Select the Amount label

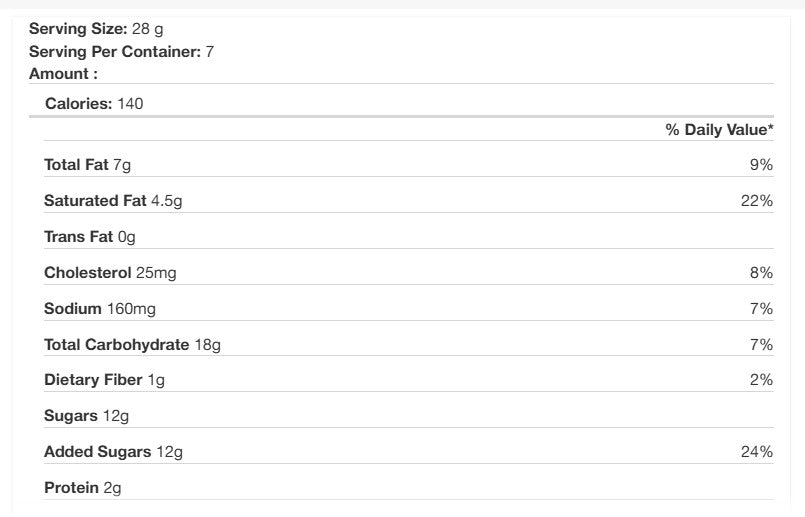[x=64, y=73]
